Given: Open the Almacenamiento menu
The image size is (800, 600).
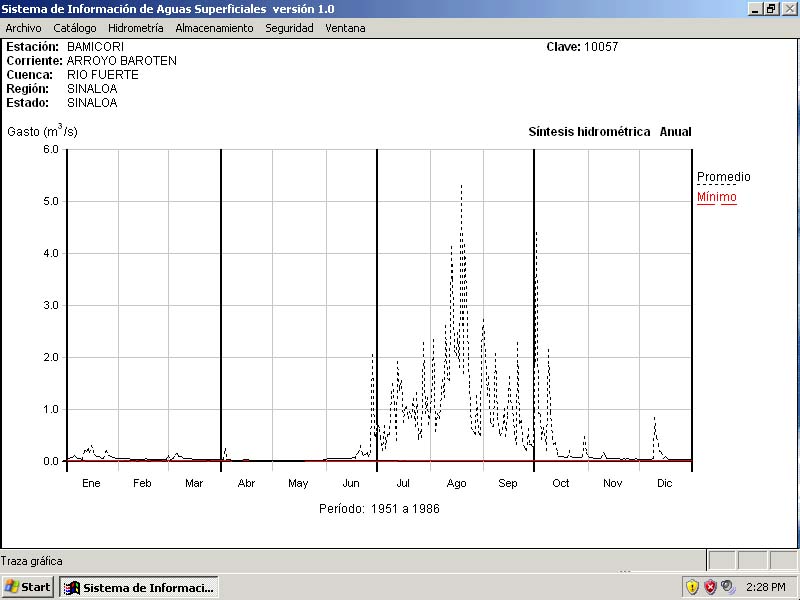Looking at the screenshot, I should point(214,28).
